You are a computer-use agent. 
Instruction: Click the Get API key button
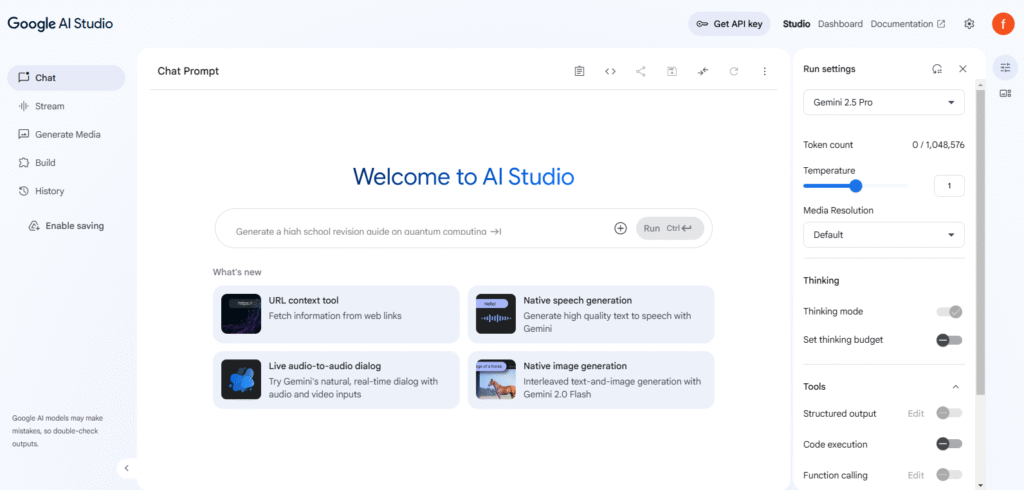(729, 24)
